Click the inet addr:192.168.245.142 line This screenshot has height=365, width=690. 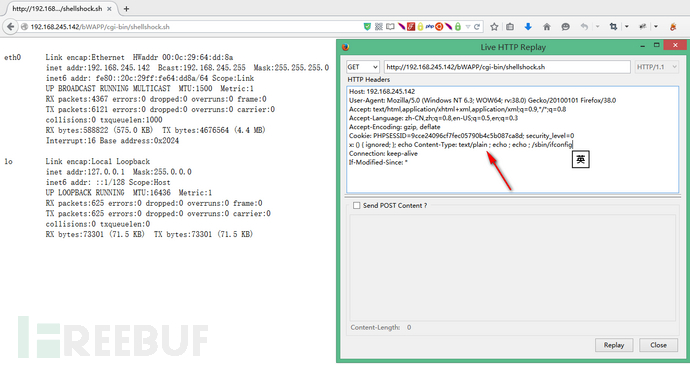pos(187,68)
